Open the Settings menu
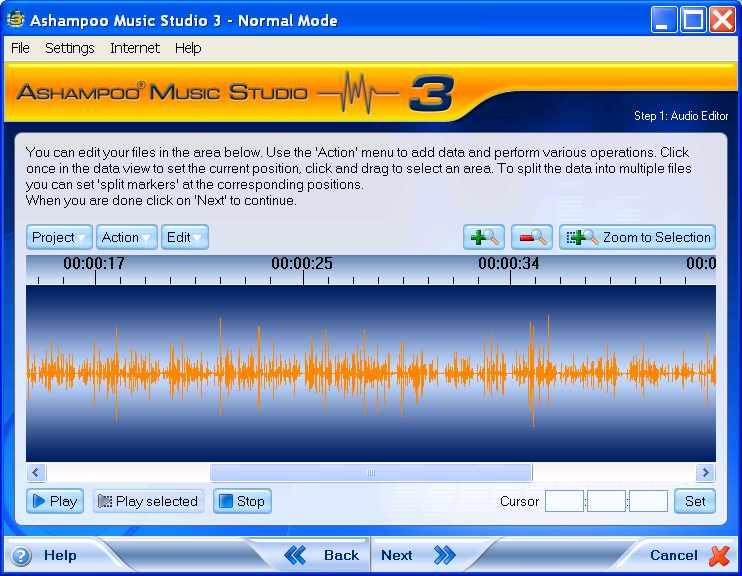Viewport: 742px width, 576px height. (69, 48)
